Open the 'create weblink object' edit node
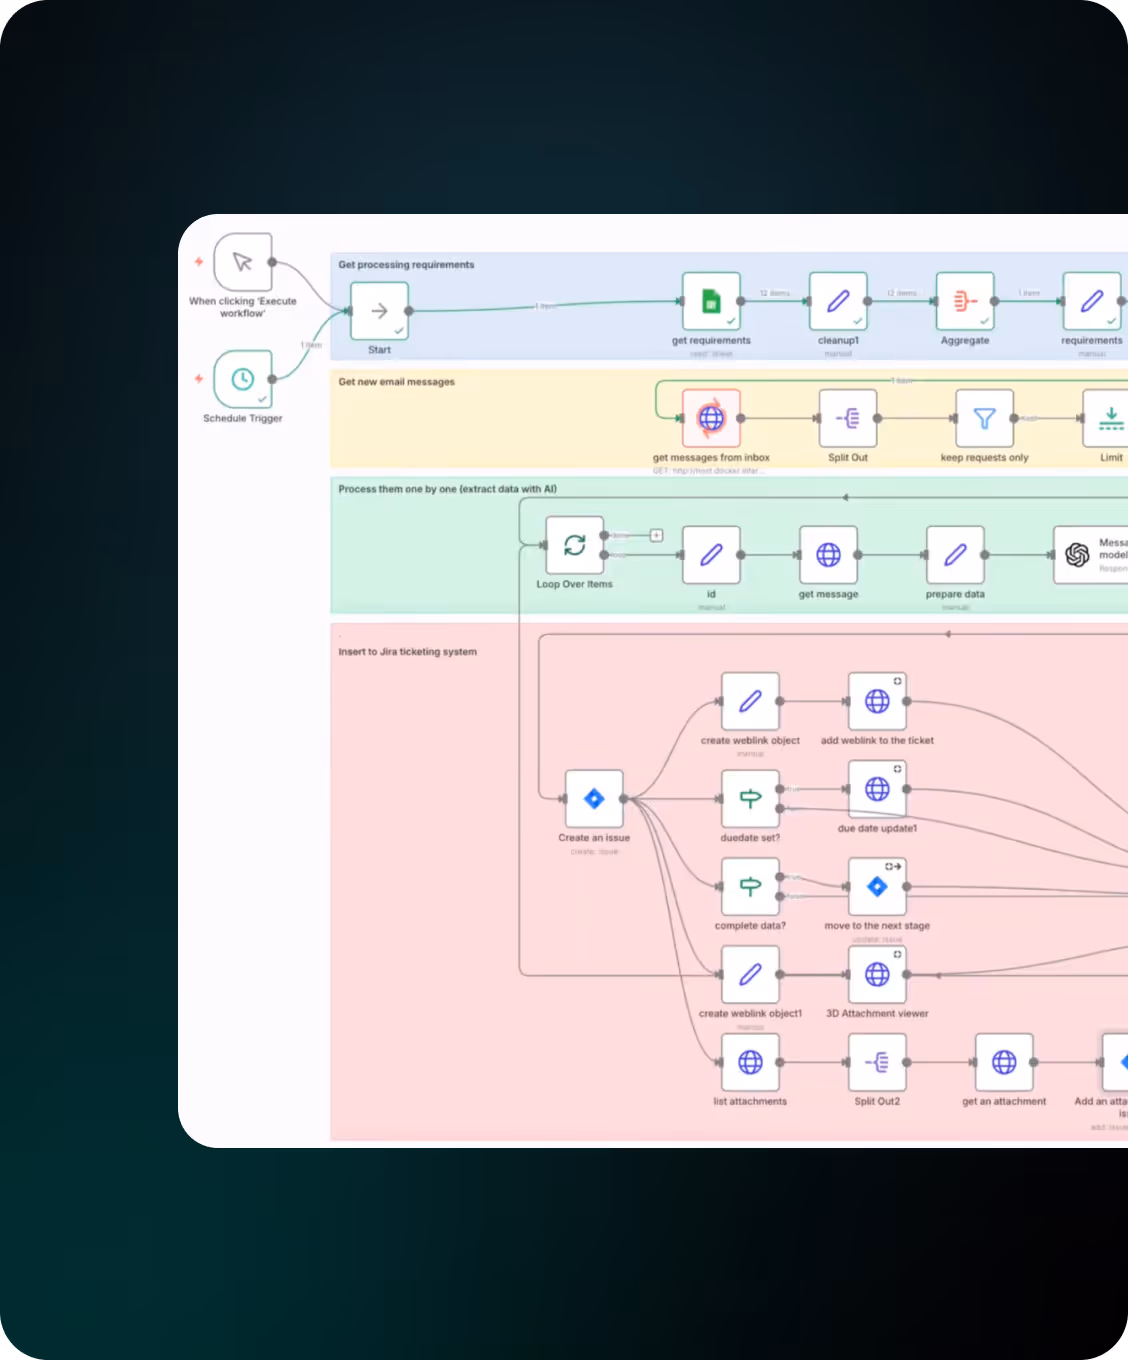 click(x=750, y=701)
